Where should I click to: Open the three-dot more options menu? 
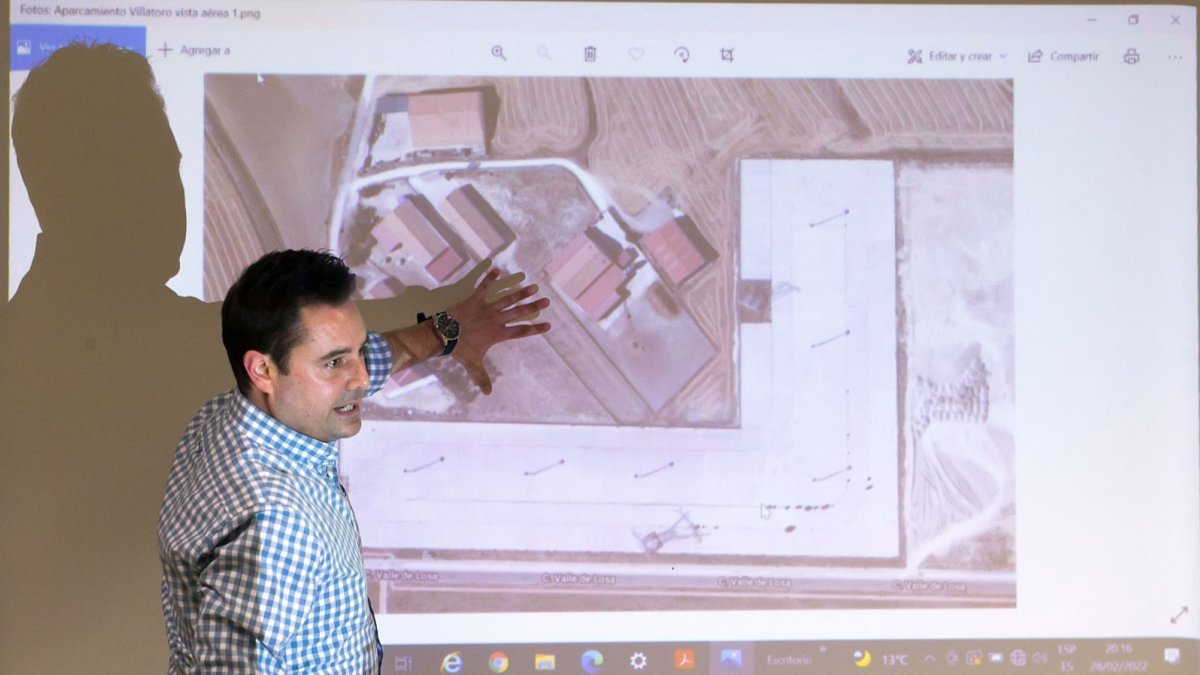click(1175, 57)
